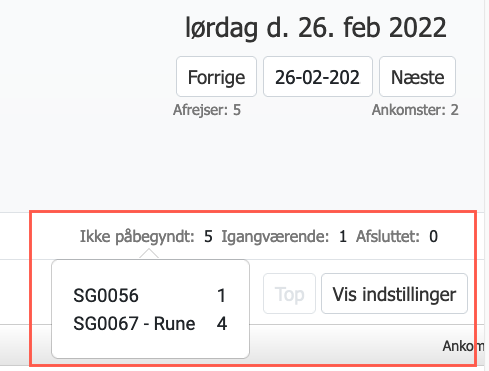This screenshot has width=489, height=371.
Task: Click the popover's upward pointer arrow
Action: click(149, 254)
